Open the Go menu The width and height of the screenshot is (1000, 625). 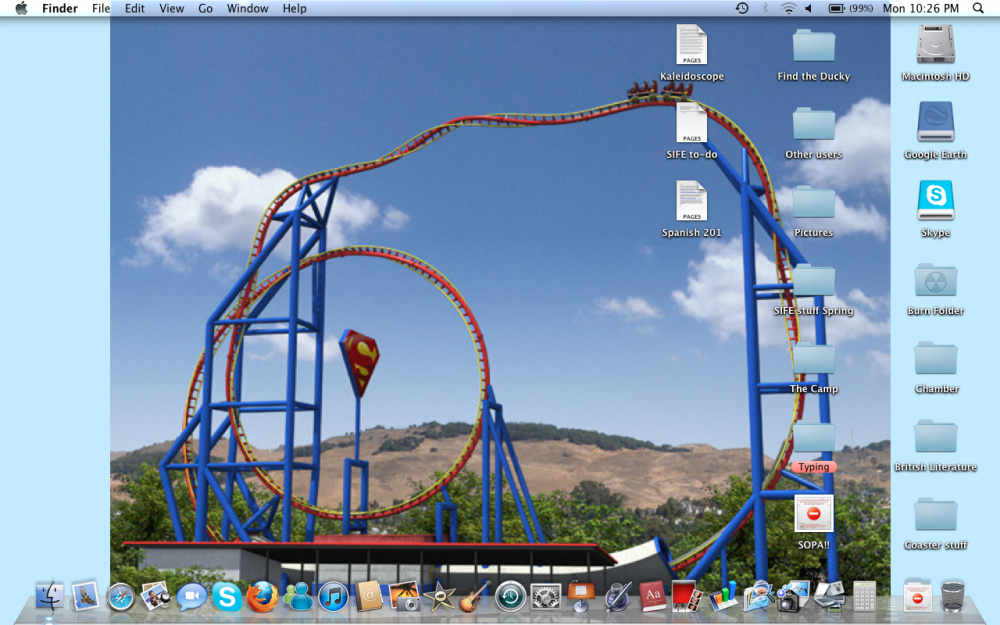tap(205, 8)
